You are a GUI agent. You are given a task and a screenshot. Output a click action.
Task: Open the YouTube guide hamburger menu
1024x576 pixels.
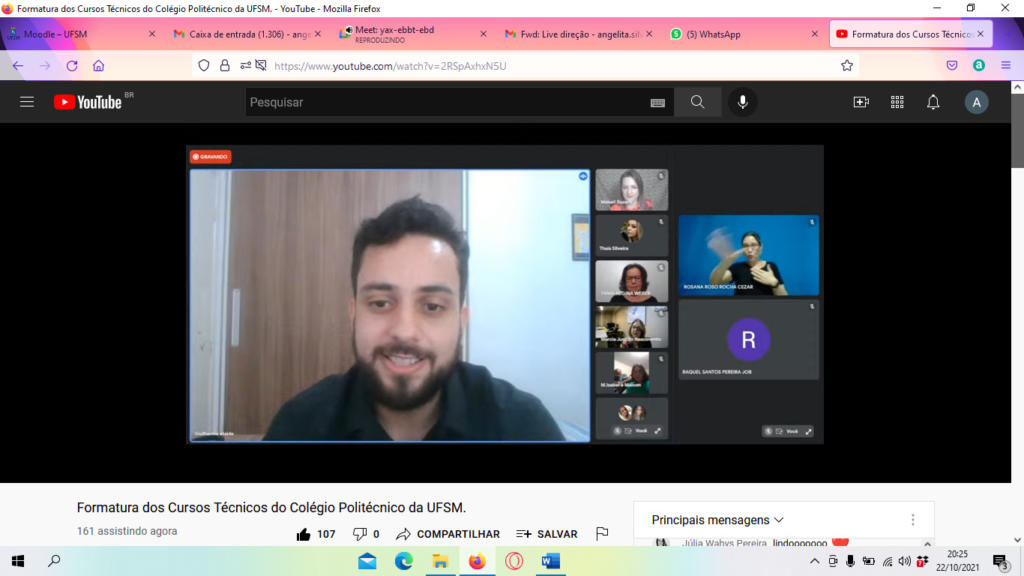pos(27,102)
